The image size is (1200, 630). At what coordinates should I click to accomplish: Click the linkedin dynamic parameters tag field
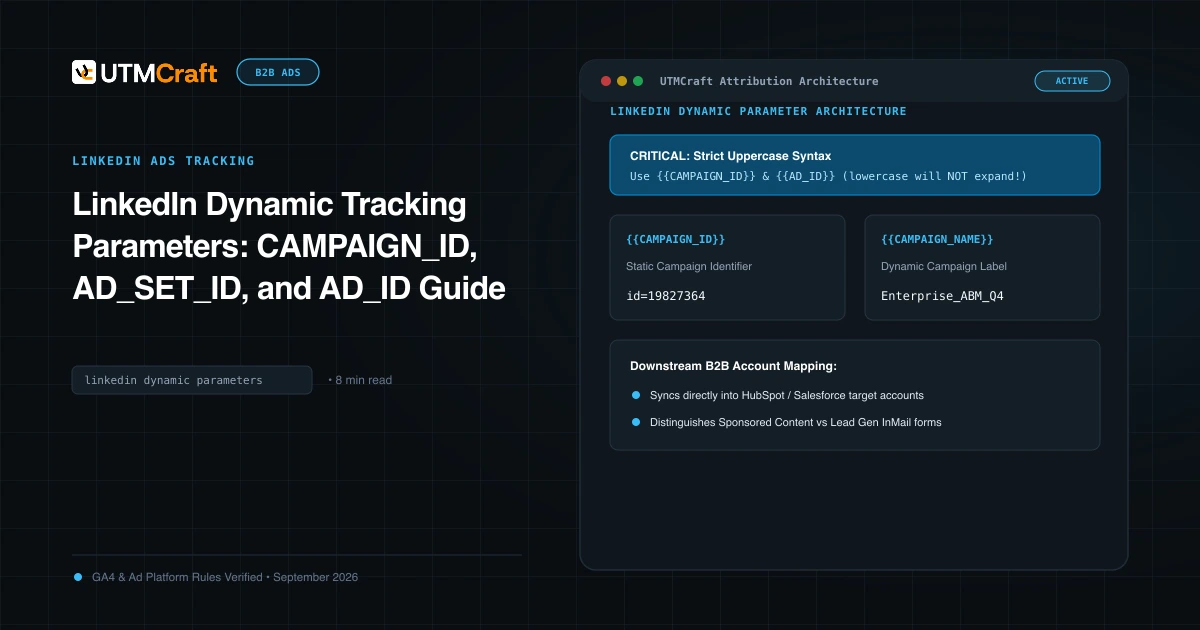[192, 380]
